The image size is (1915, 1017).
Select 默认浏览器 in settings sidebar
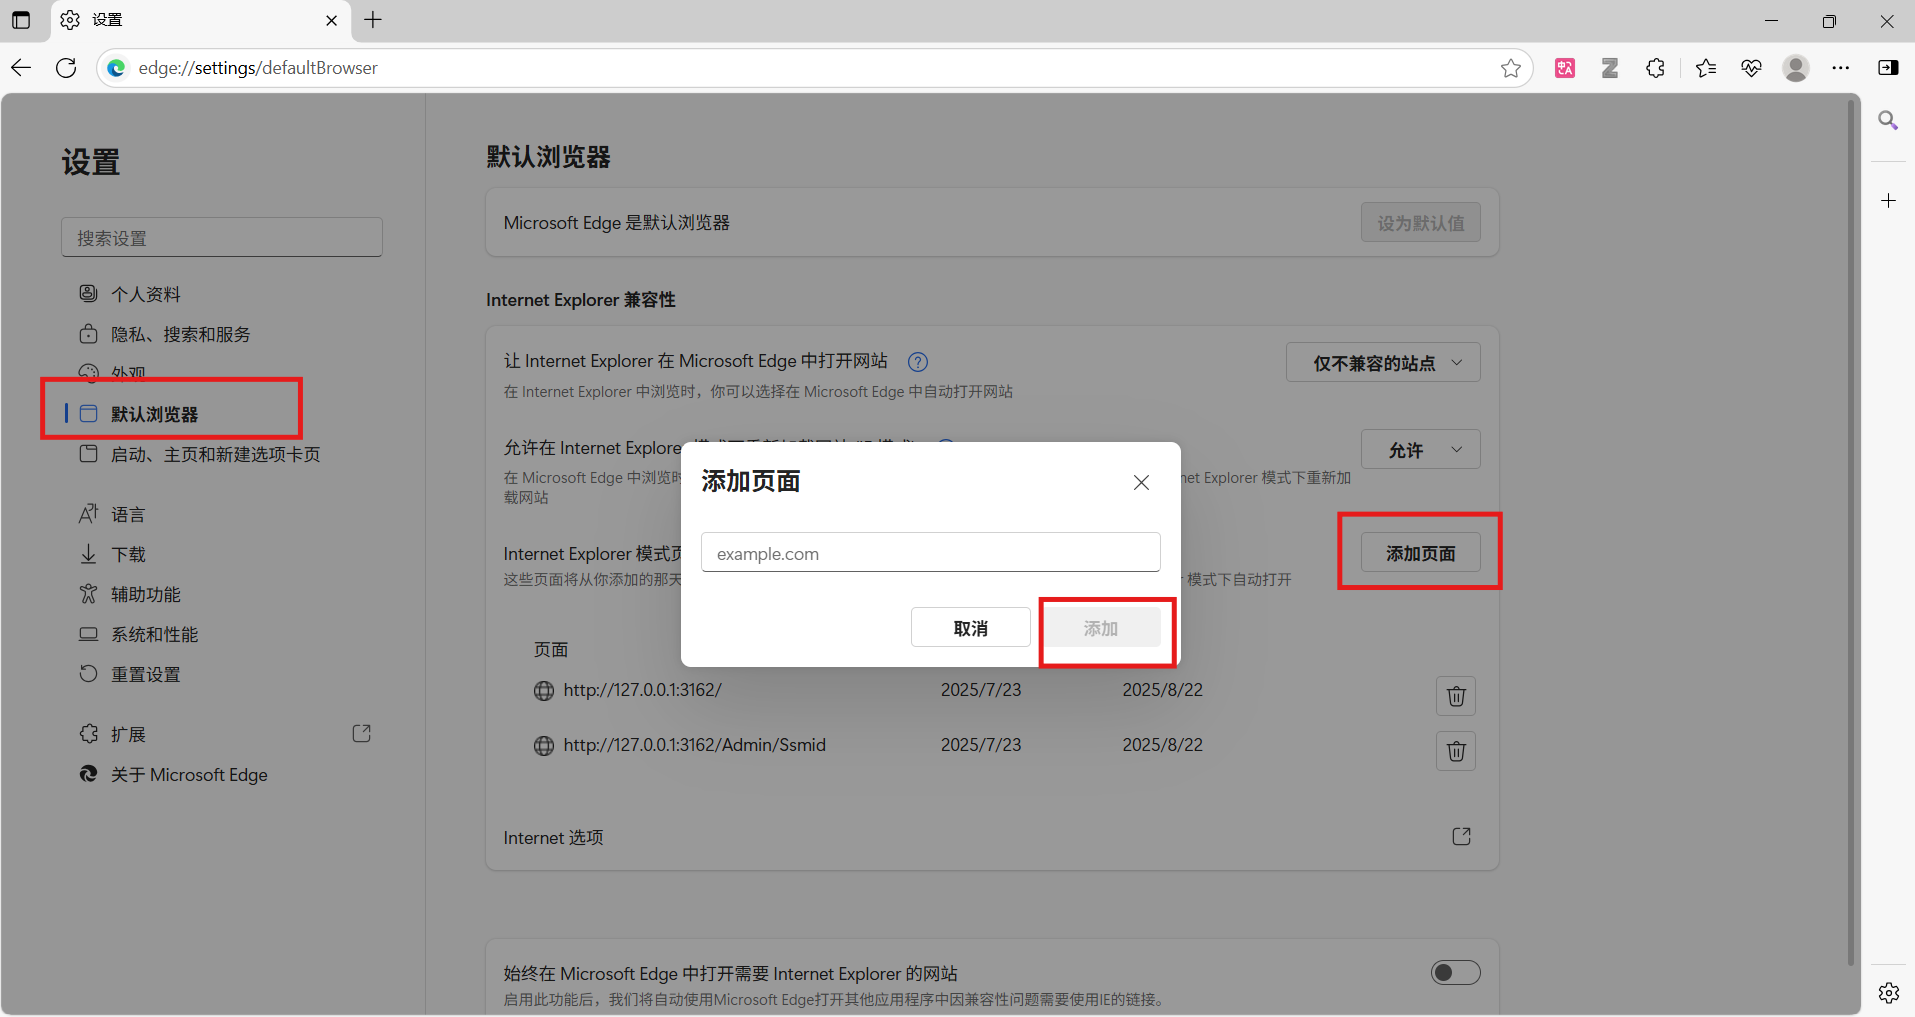[155, 414]
